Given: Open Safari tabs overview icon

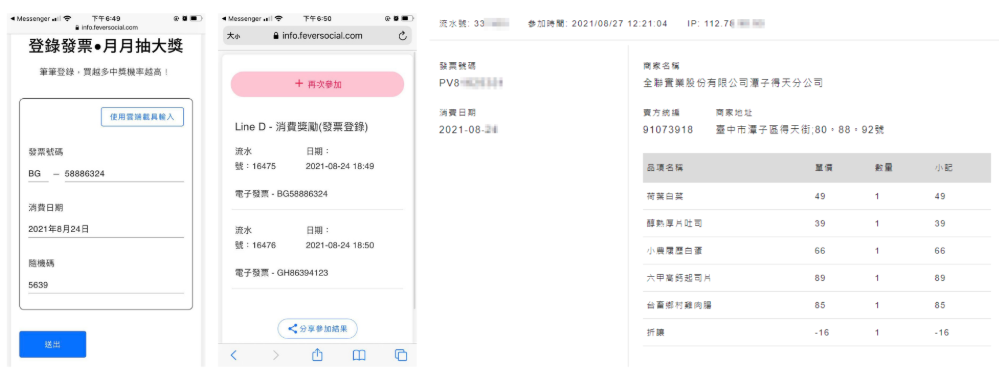Looking at the screenshot, I should (401, 355).
